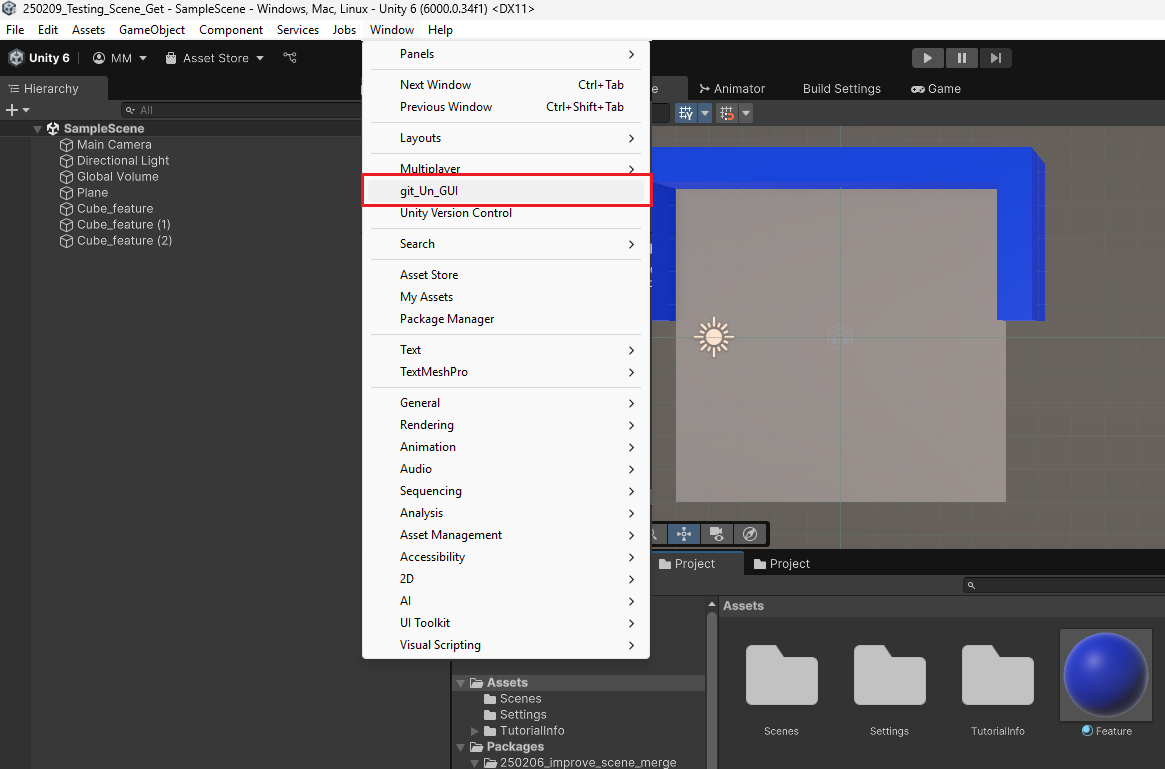Click the Unity 6 logo in the toolbar
Image resolution: width=1165 pixels, height=769 pixels.
[16, 58]
